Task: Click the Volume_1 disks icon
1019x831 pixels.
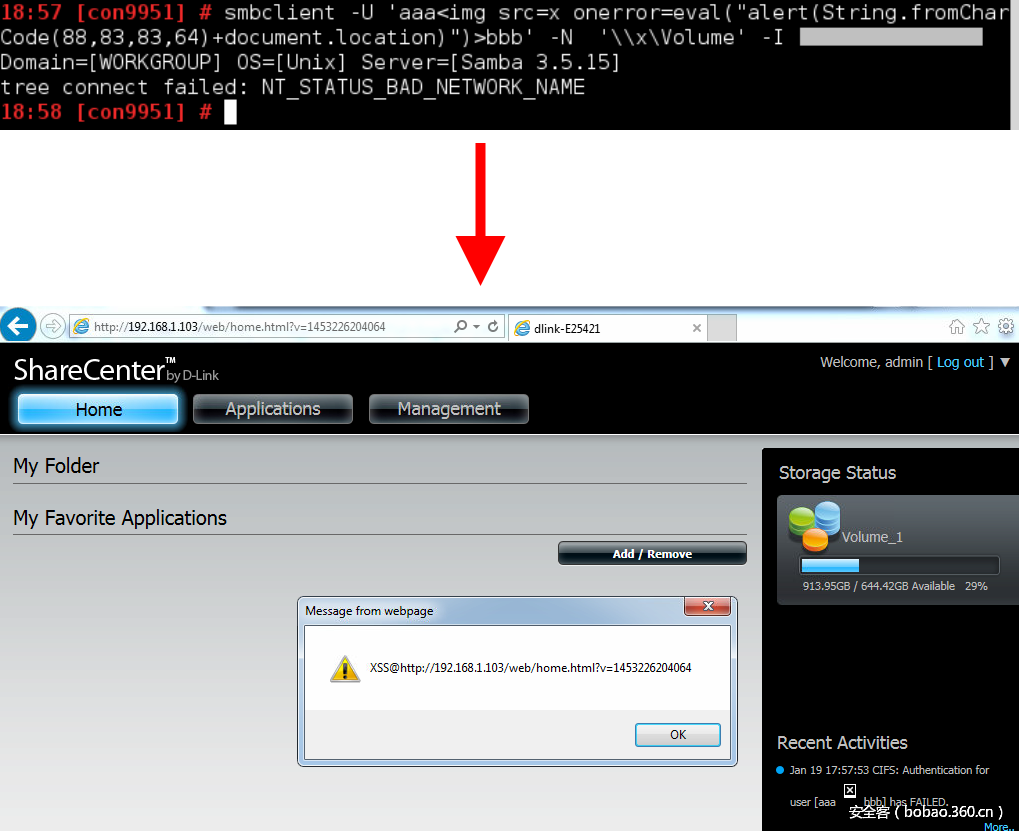Action: pos(814,526)
